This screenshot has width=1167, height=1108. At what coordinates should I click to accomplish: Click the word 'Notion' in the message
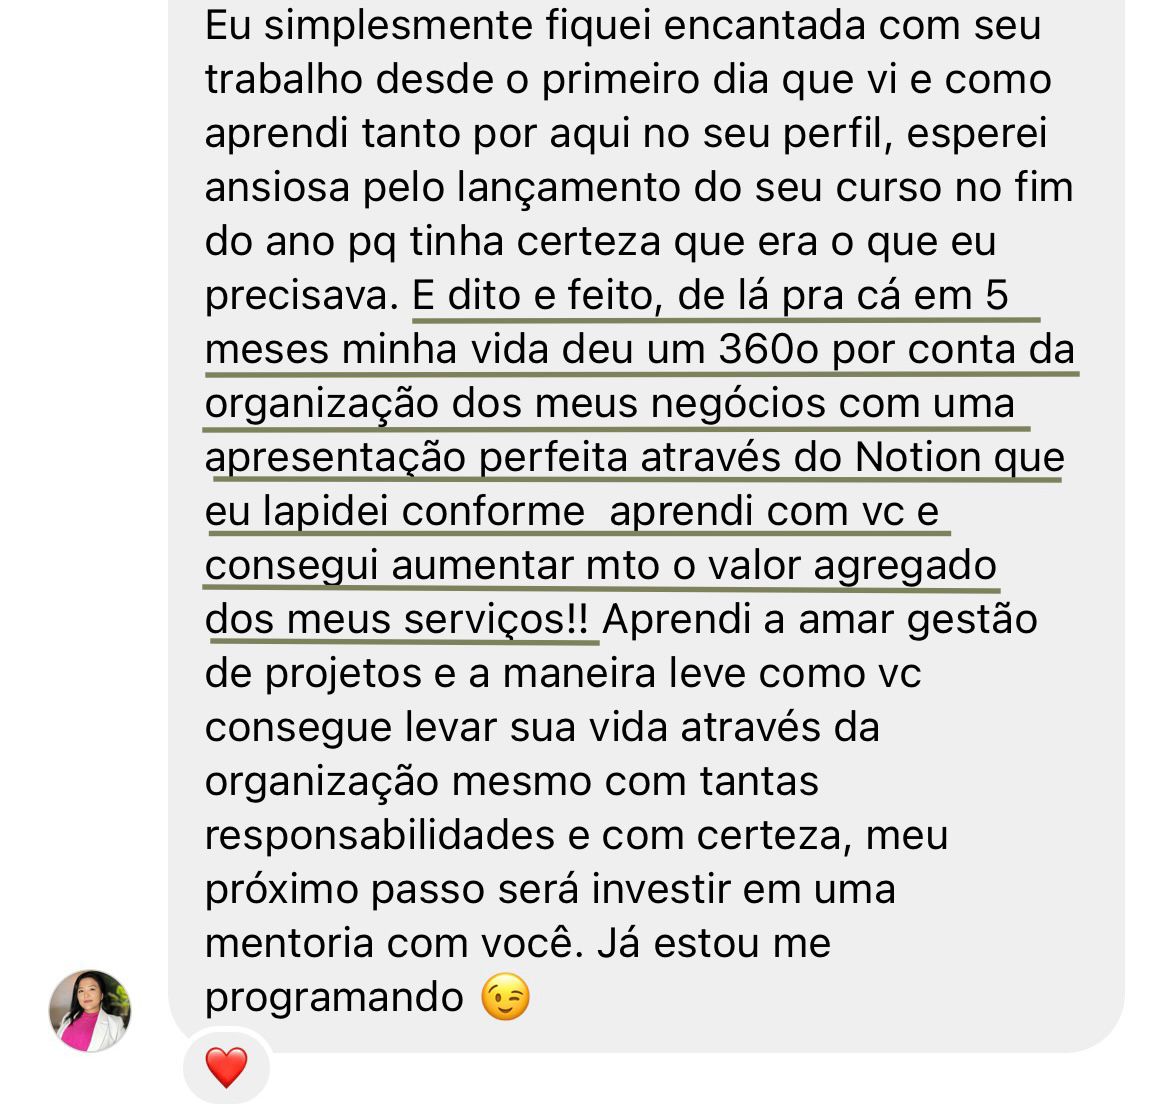918,457
